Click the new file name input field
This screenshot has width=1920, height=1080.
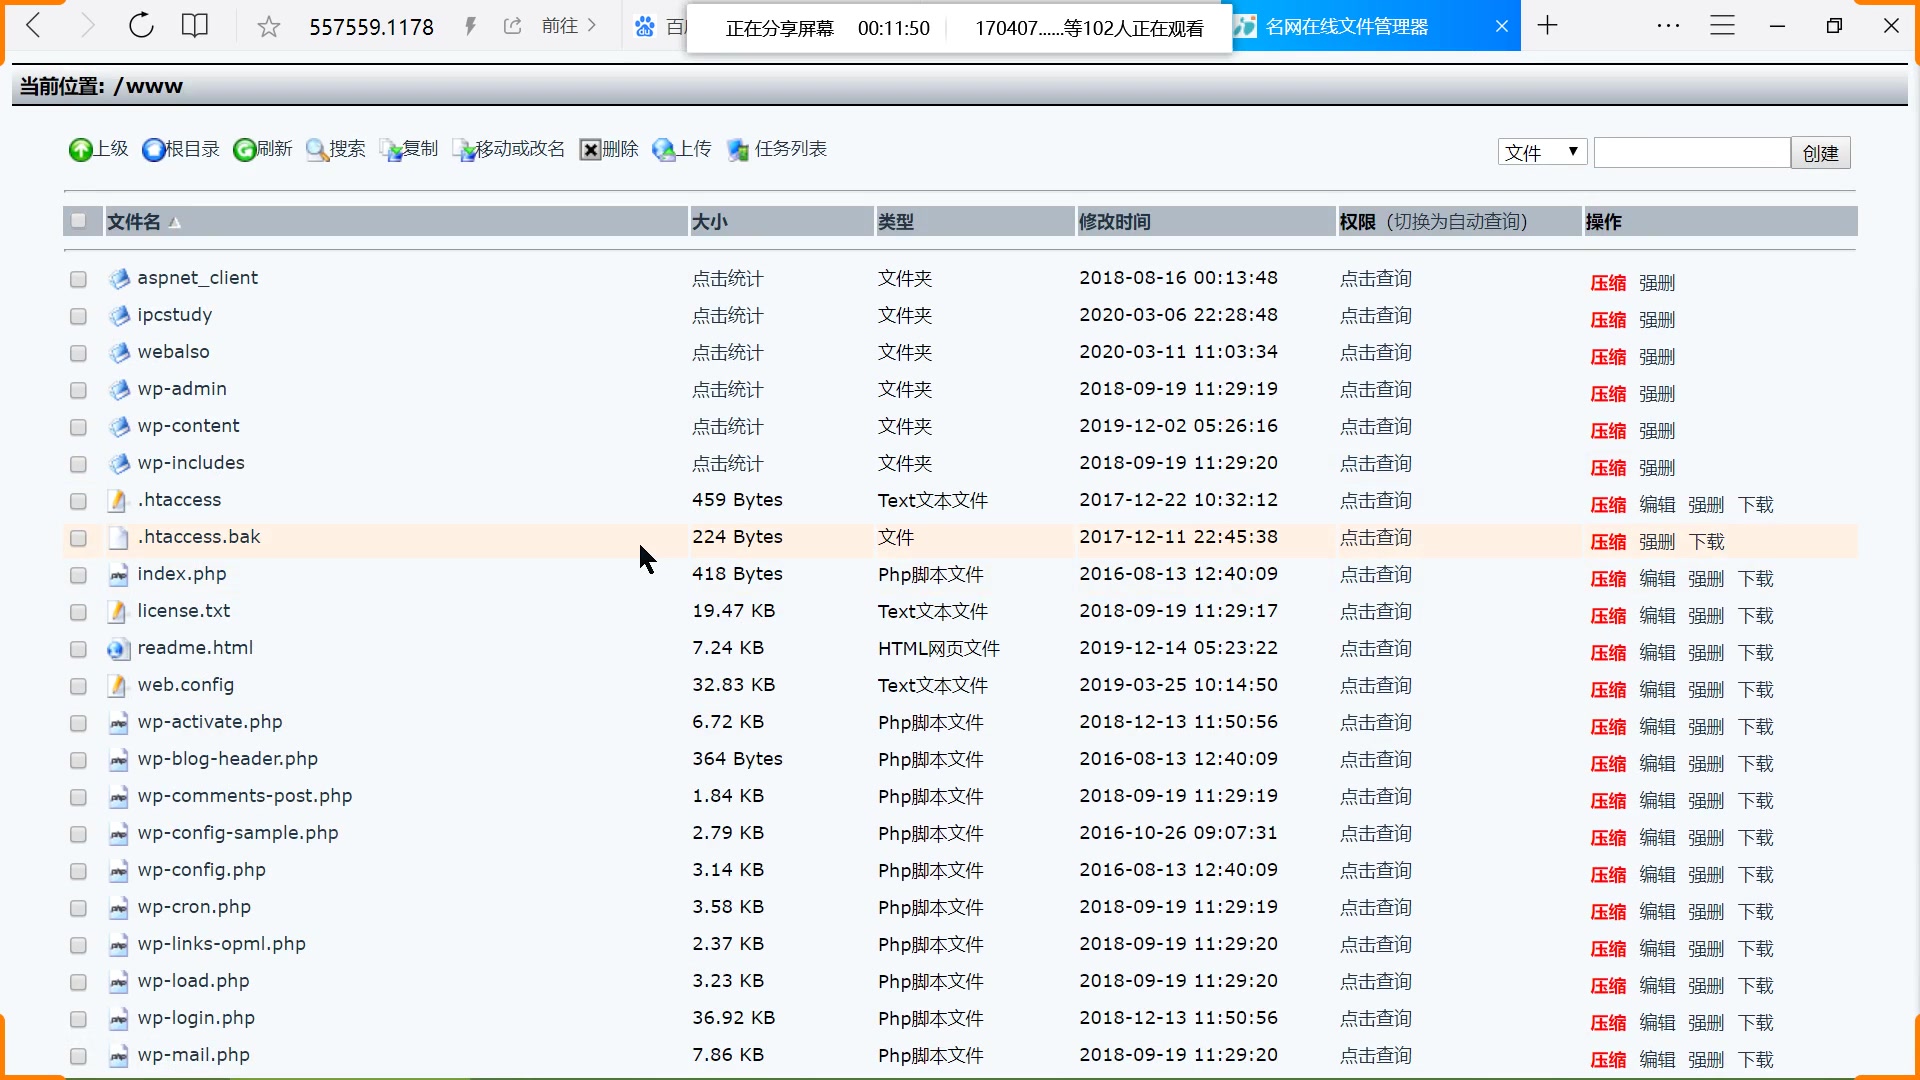(1691, 153)
